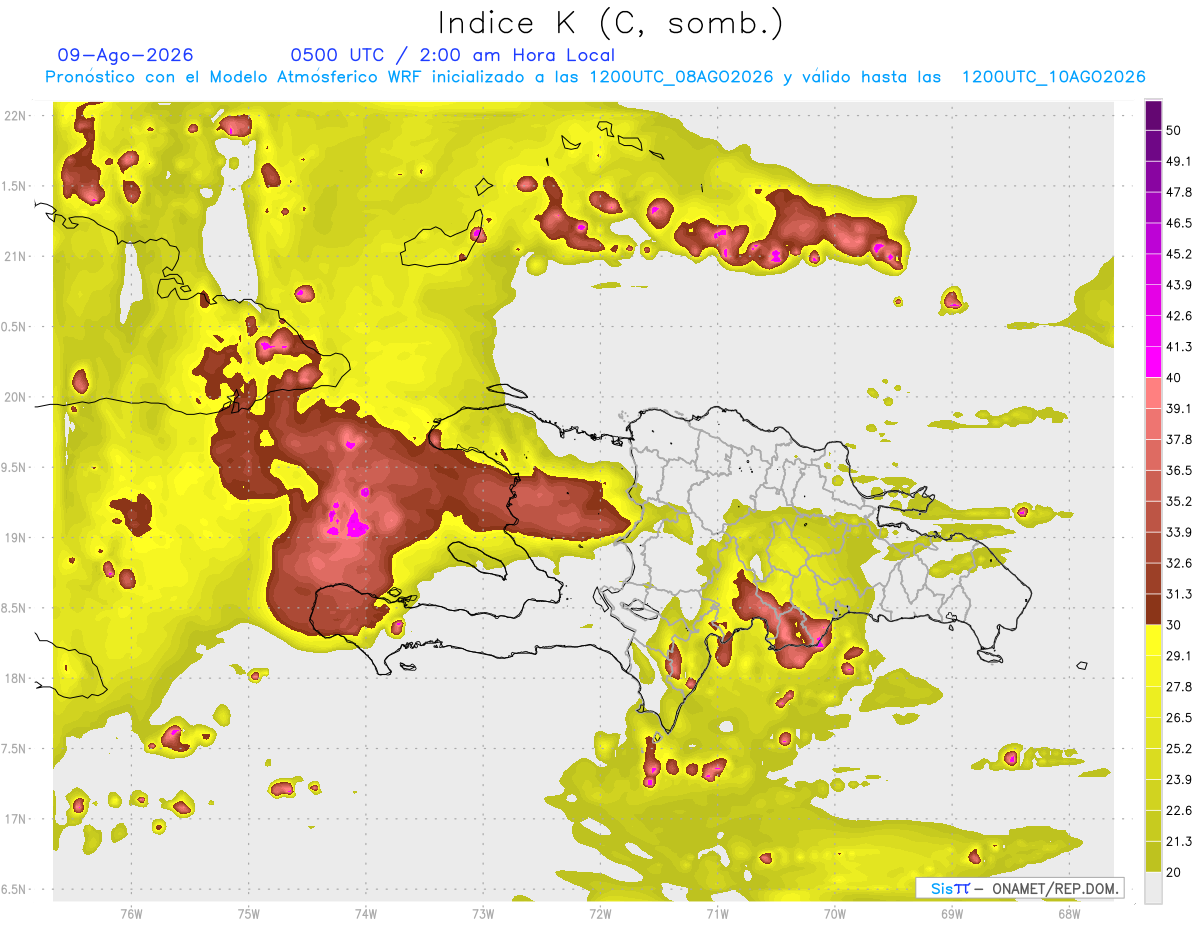Click the colorbar value "43.9"
This screenshot has width=1200, height=927.
tap(1179, 285)
